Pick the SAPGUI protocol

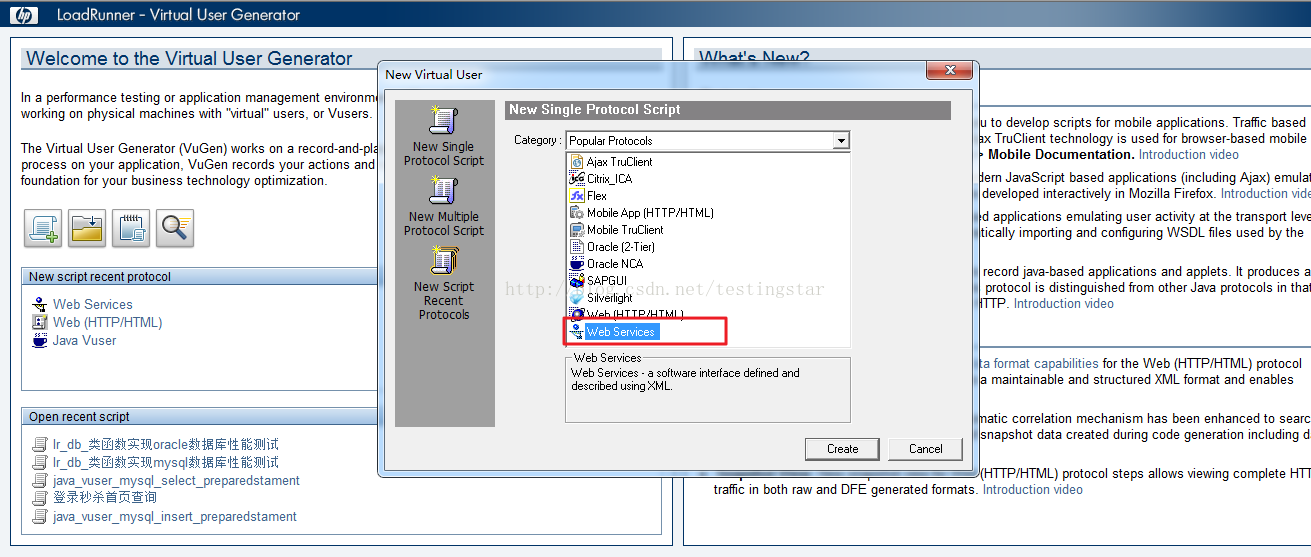(x=605, y=281)
